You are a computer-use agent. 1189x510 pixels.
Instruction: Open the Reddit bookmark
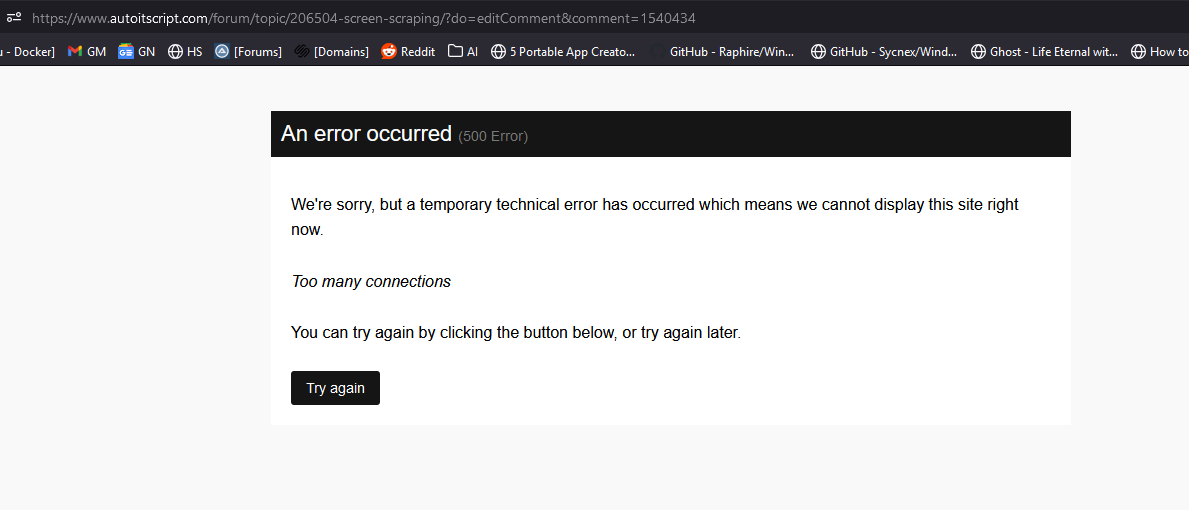pyautogui.click(x=408, y=52)
